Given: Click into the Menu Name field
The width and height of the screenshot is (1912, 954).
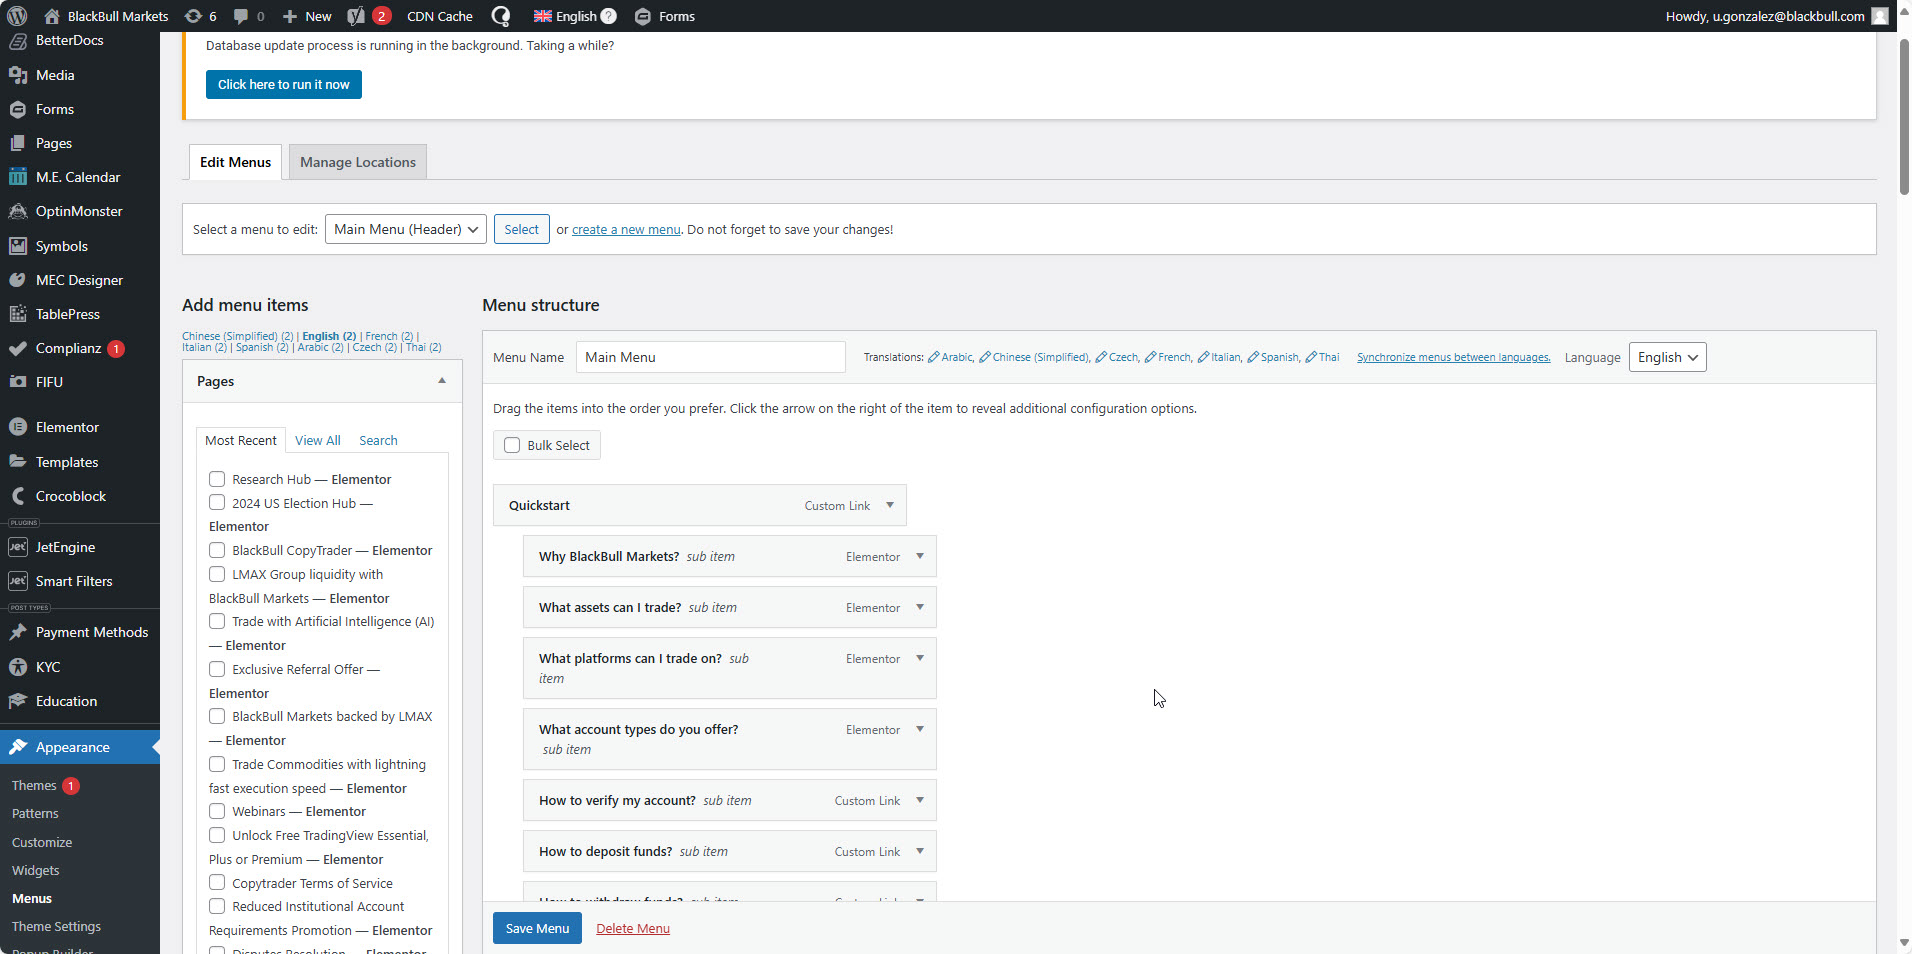Looking at the screenshot, I should click(x=711, y=357).
